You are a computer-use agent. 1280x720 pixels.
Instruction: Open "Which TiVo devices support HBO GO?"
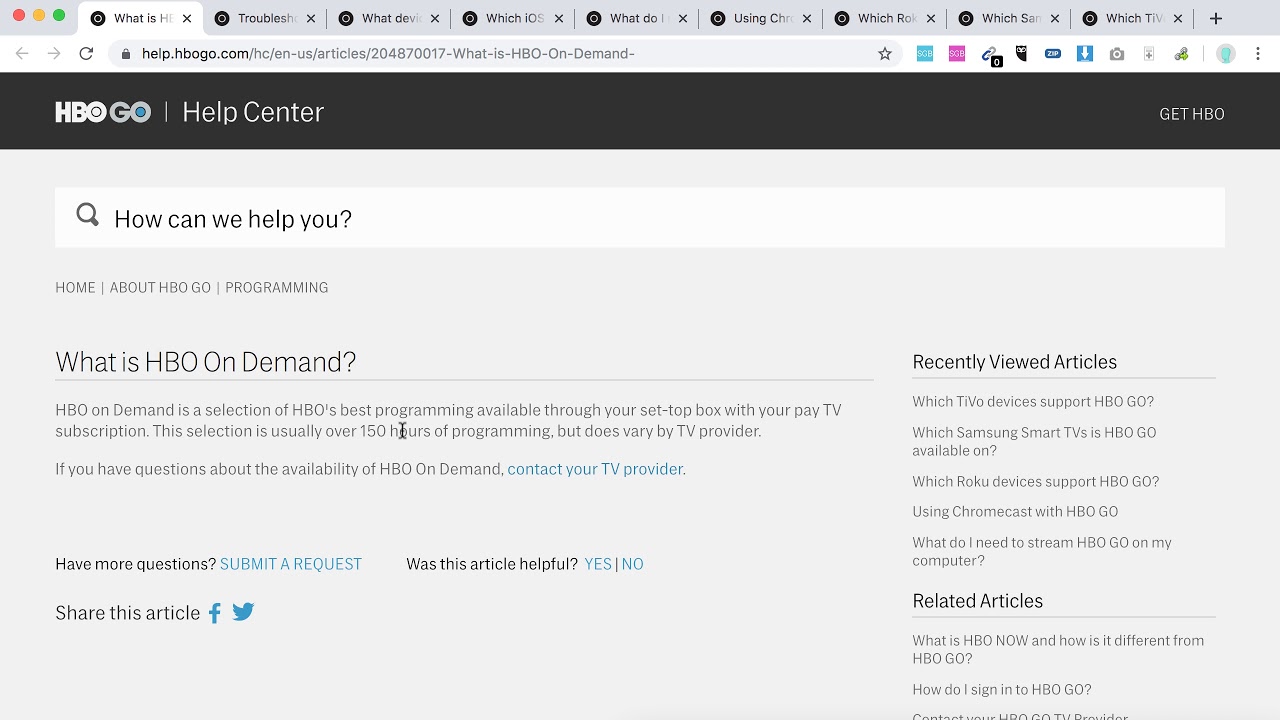1033,402
